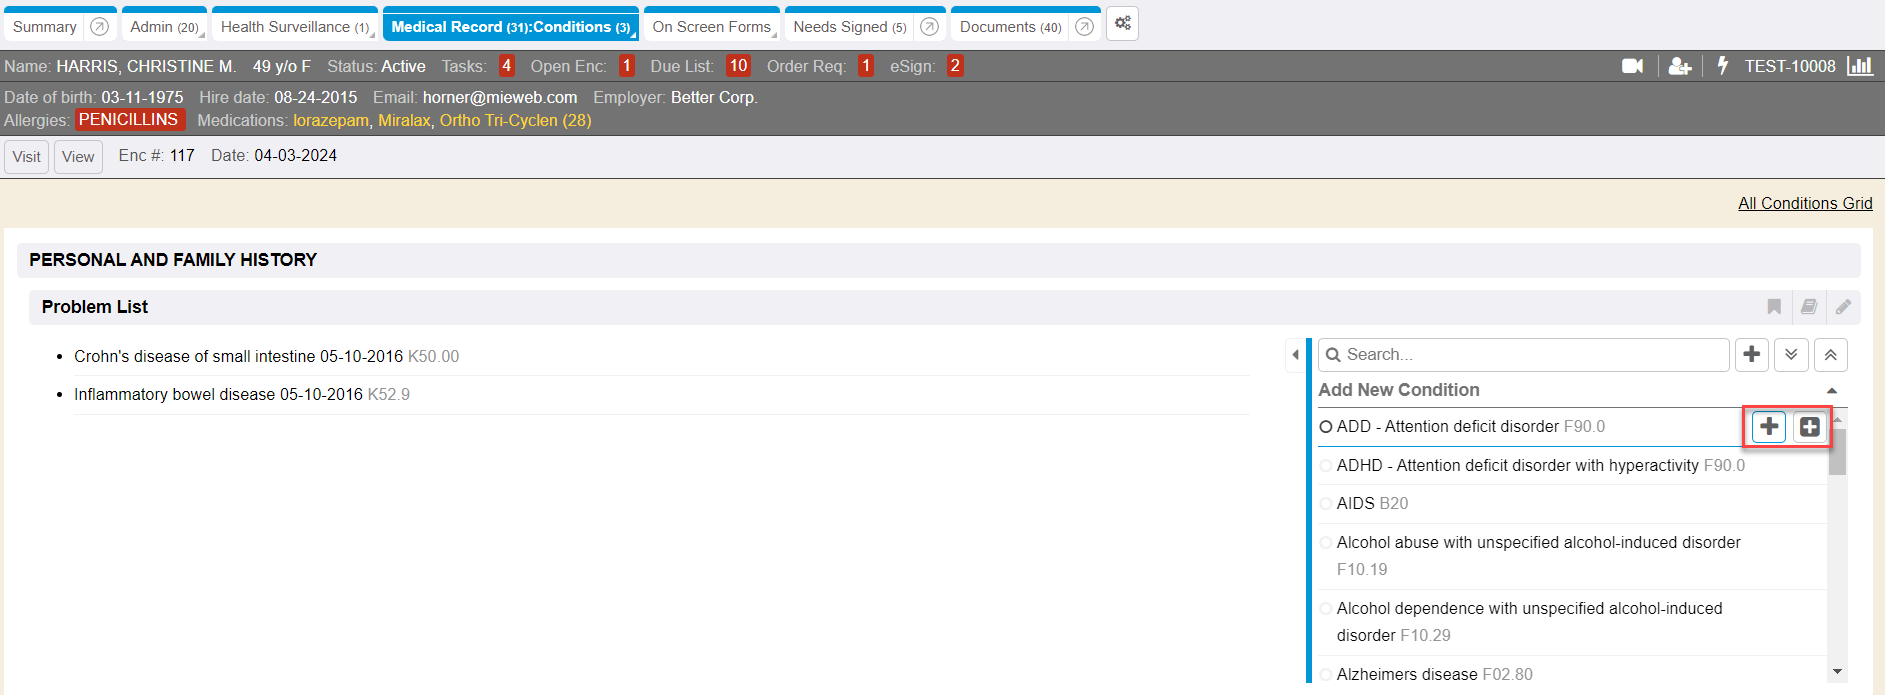Click the book icon in Problem List header
The height and width of the screenshot is (695, 1885).
click(1809, 307)
